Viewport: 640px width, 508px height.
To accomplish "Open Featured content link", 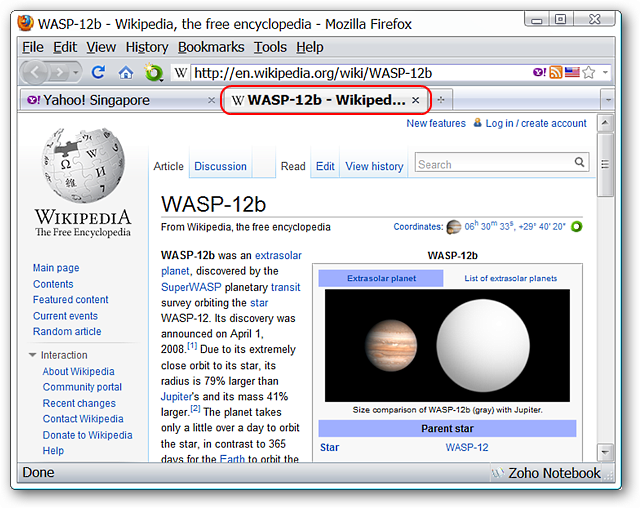I will tap(71, 300).
